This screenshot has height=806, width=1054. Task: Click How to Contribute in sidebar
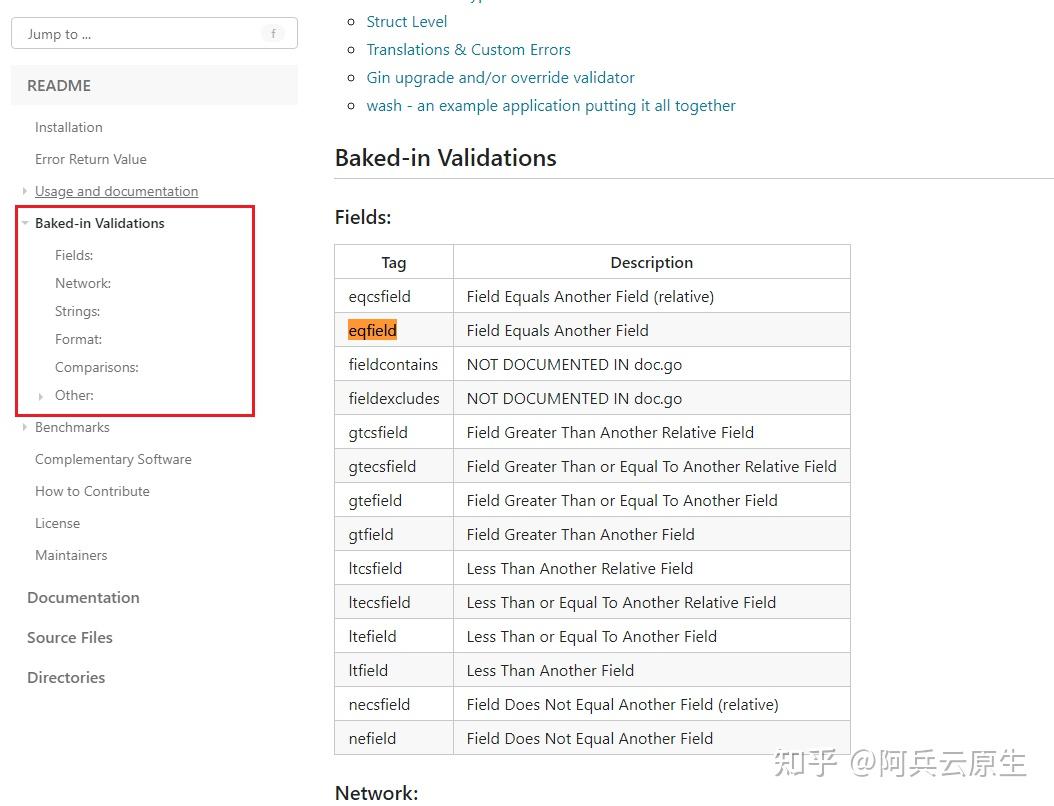tap(91, 491)
